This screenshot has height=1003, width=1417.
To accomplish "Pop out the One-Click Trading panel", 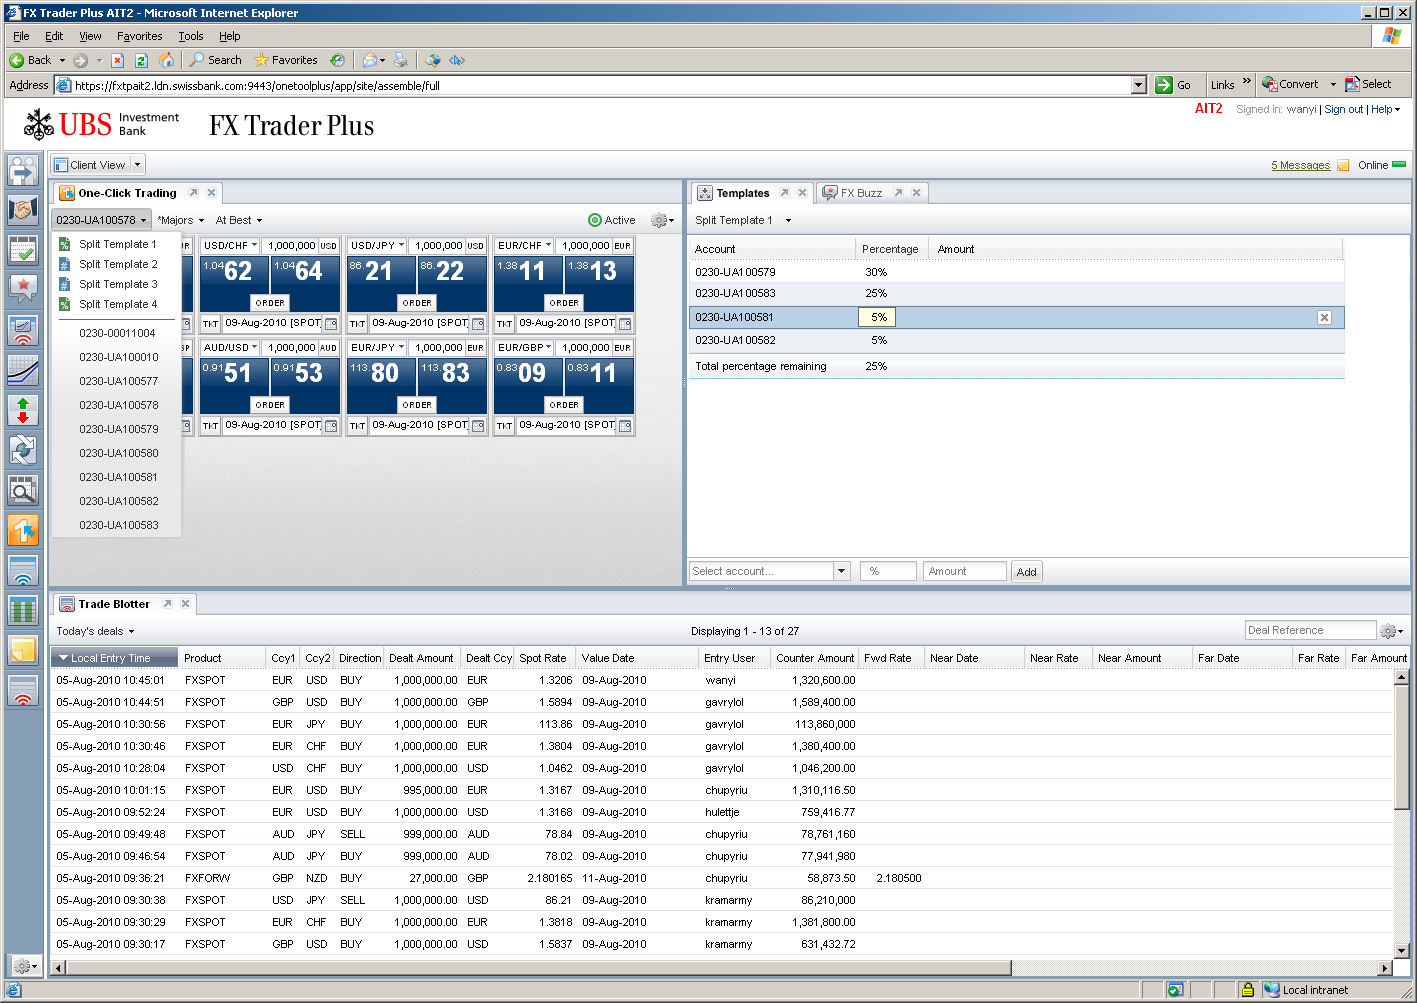I will pyautogui.click(x=193, y=193).
